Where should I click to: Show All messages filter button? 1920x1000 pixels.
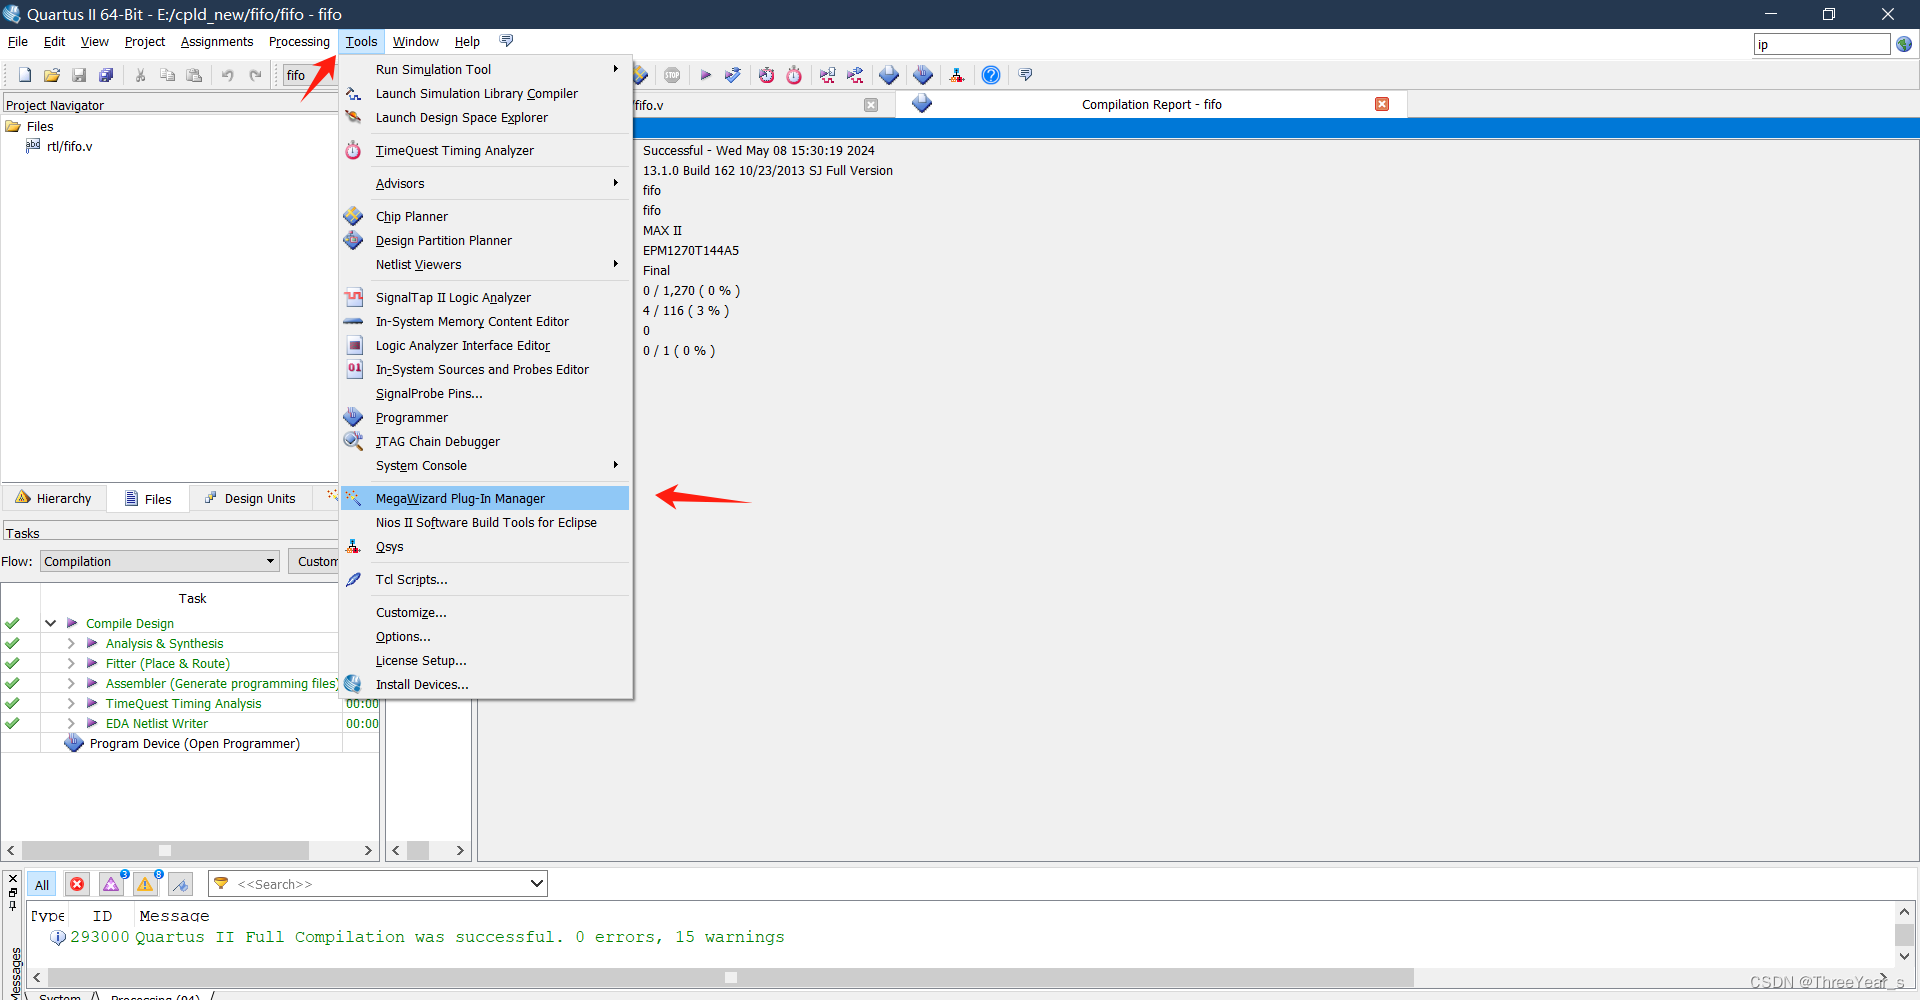[42, 884]
